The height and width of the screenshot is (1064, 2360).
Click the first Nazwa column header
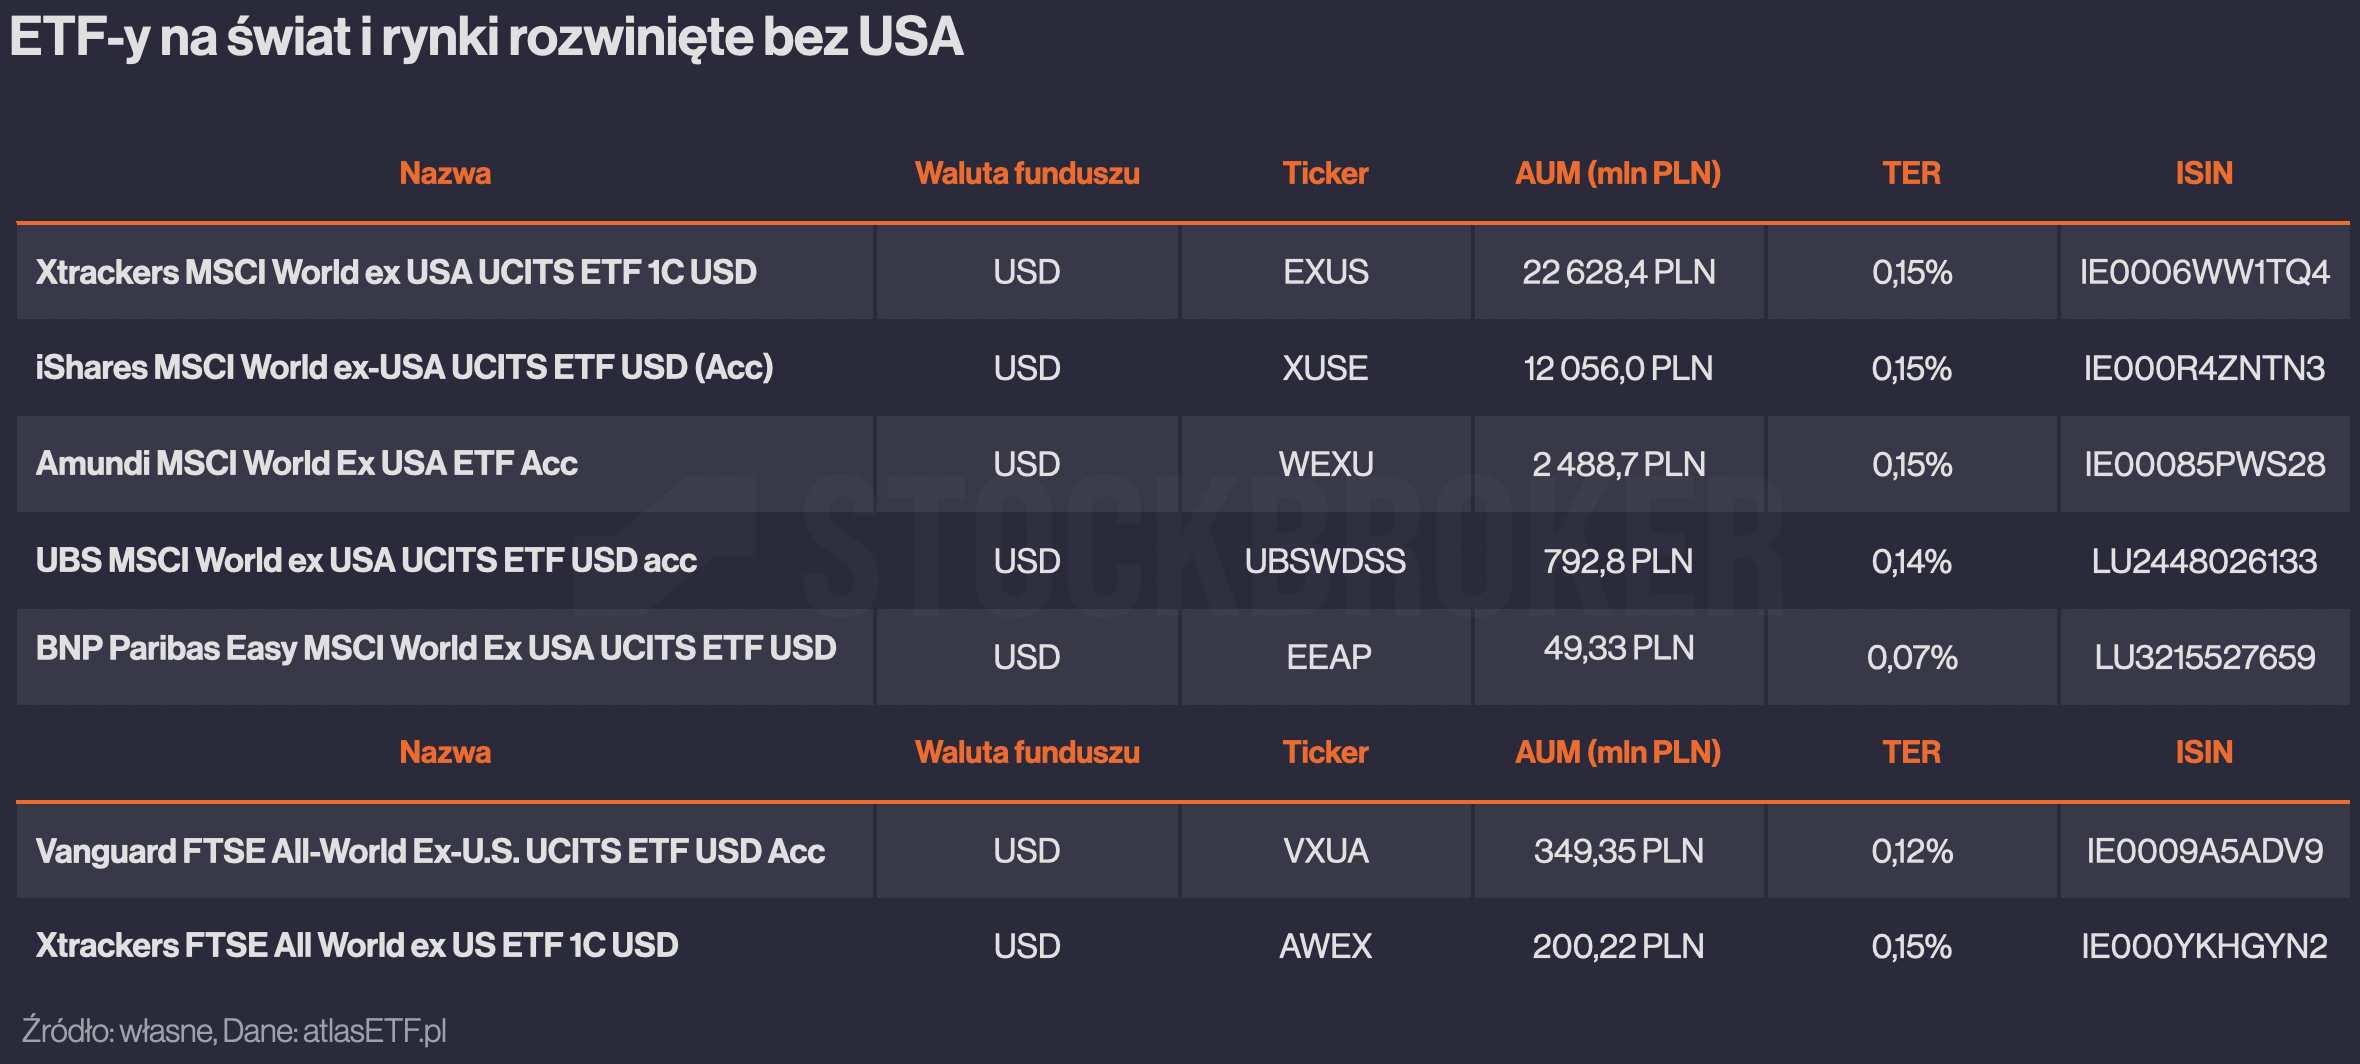coord(445,173)
